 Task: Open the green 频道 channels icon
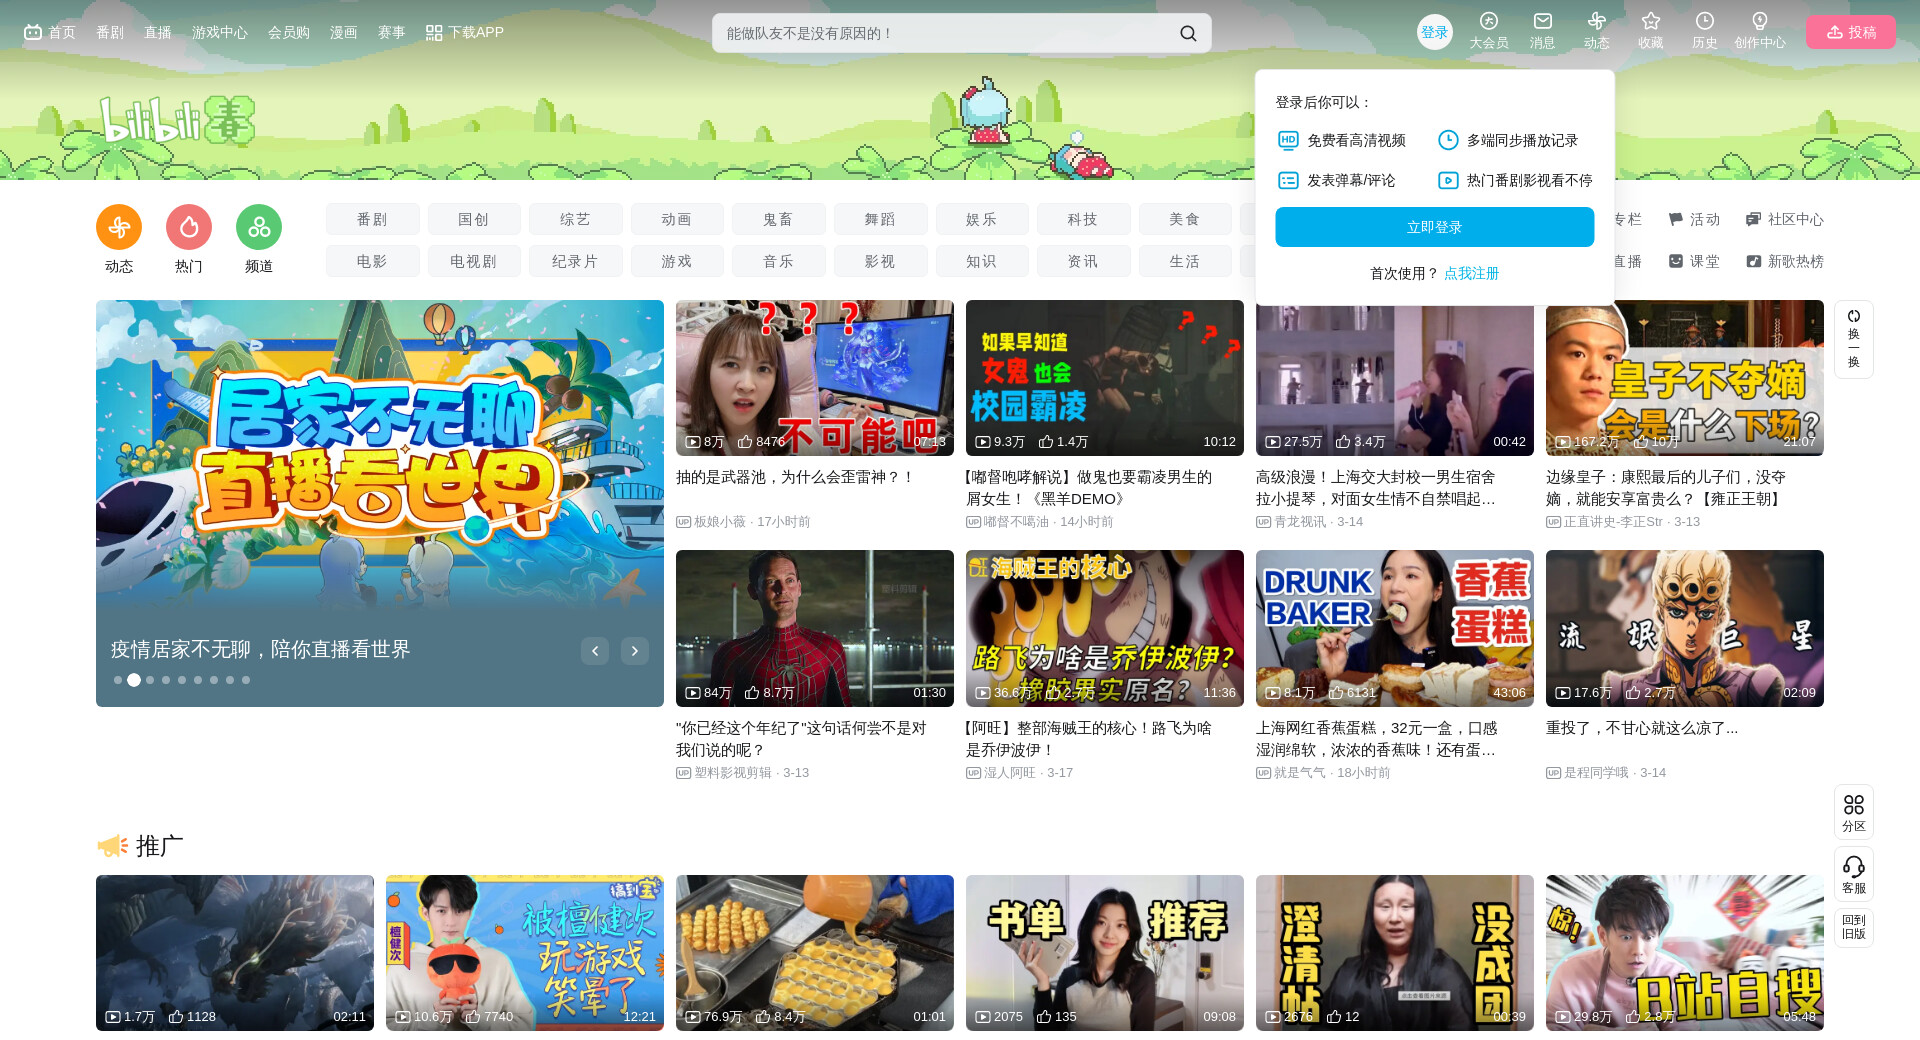pos(259,228)
